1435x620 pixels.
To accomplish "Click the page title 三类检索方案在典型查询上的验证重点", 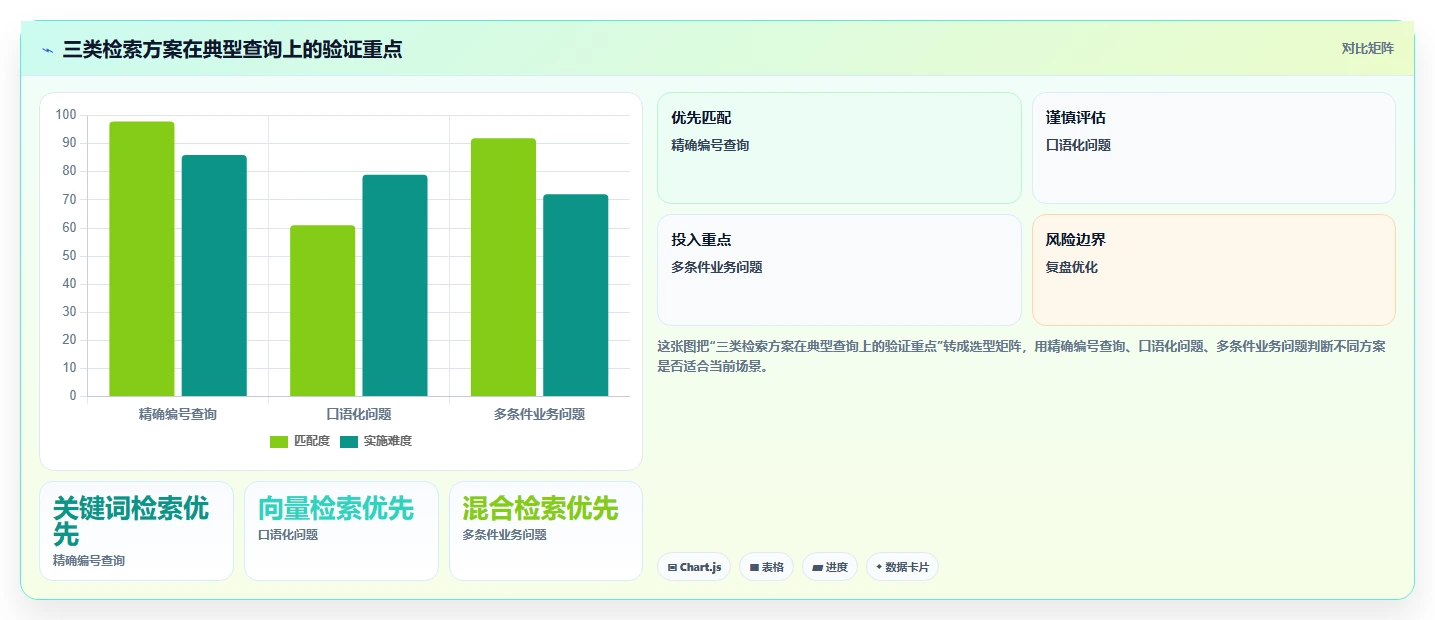I will coord(232,49).
